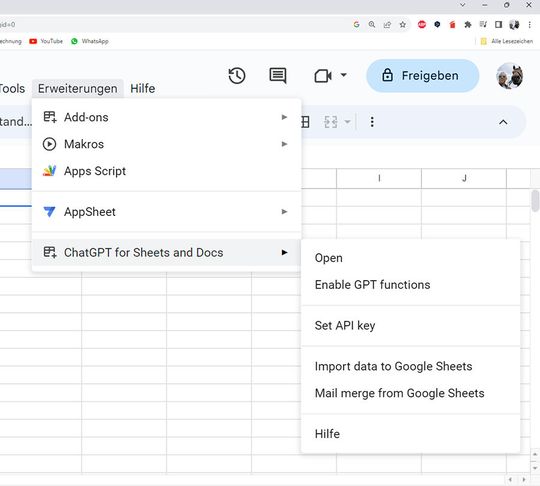540x486 pixels.
Task: Click the borders toolbar icon
Action: click(x=305, y=122)
